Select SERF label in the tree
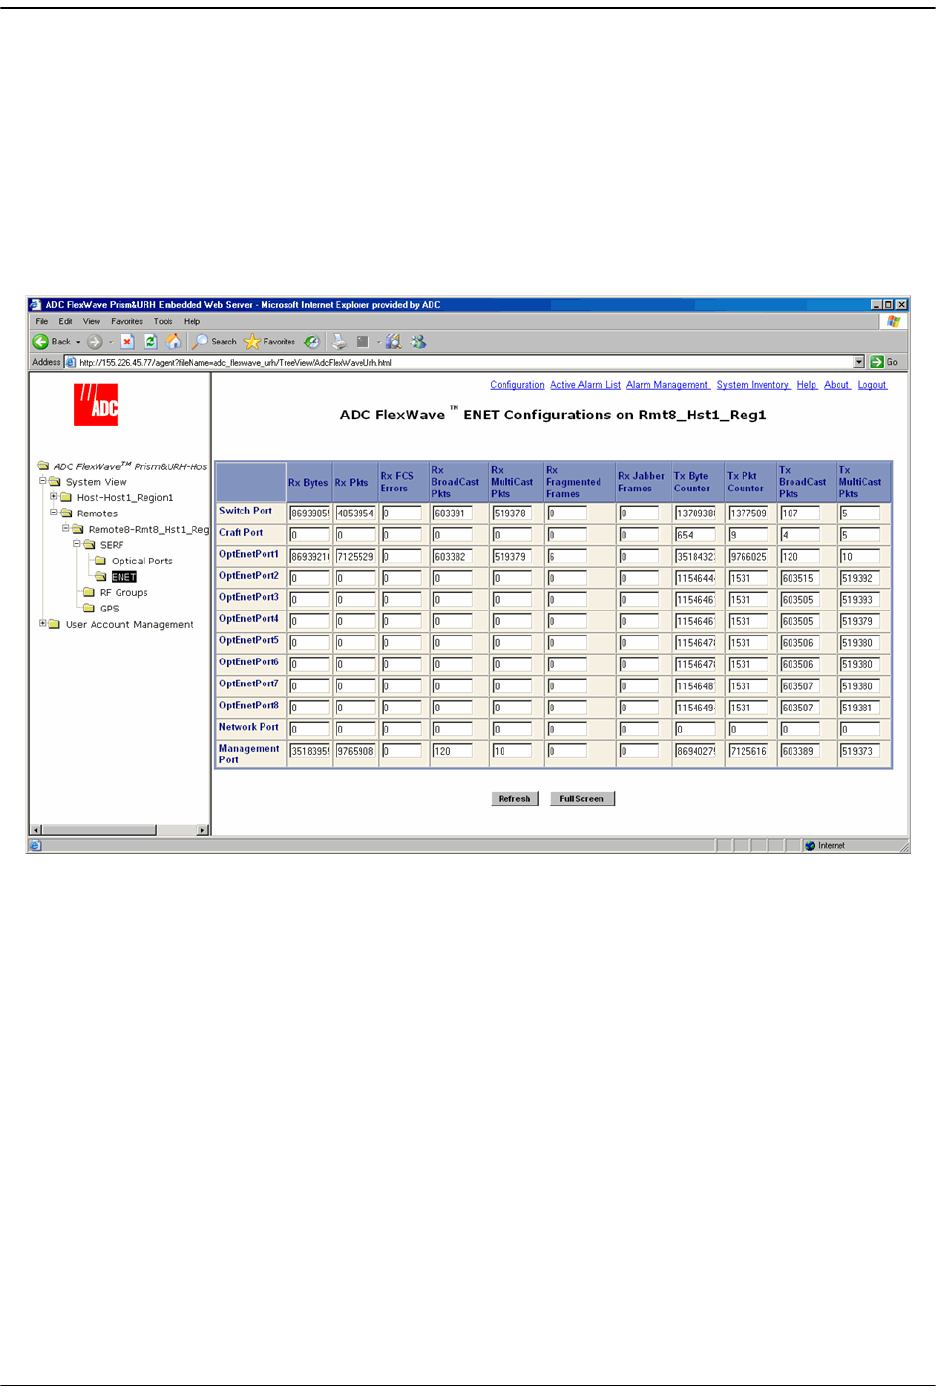936x1393 pixels. (x=112, y=545)
